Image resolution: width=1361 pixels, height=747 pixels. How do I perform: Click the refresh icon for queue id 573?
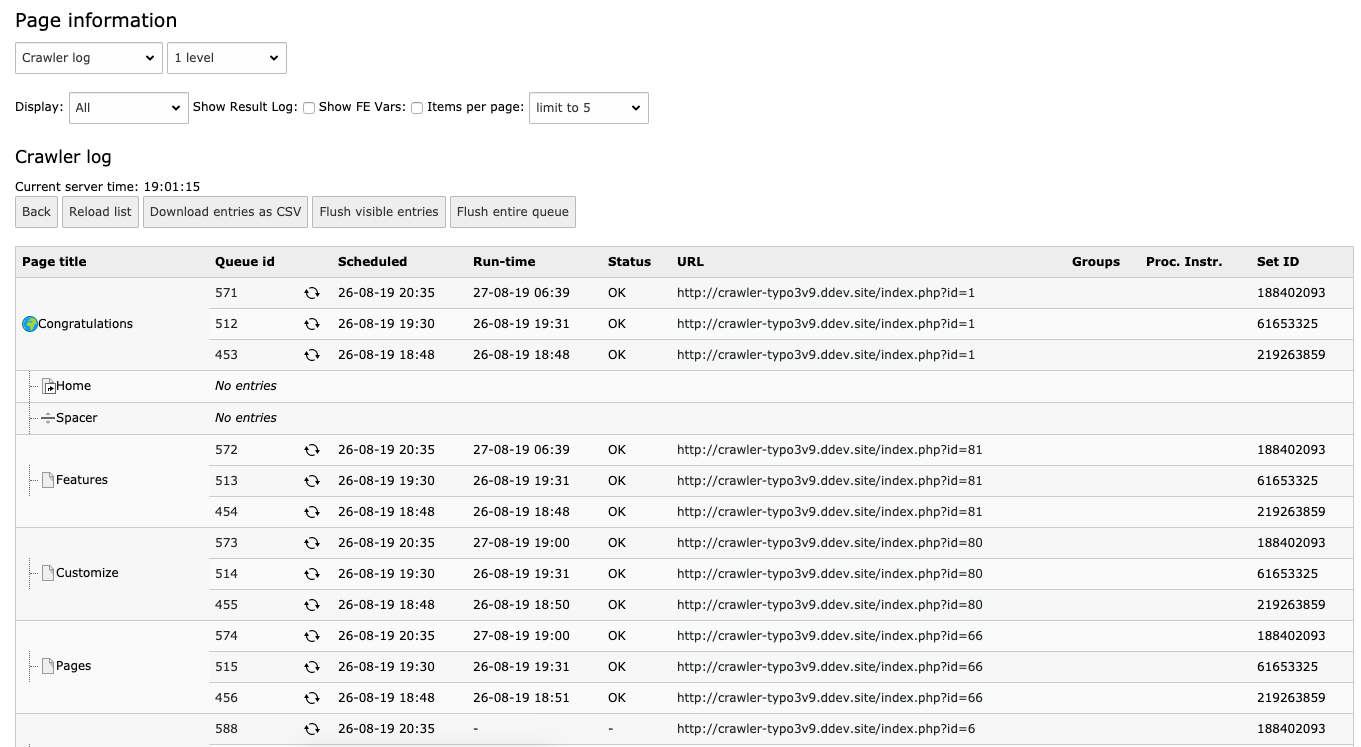pyautogui.click(x=312, y=543)
